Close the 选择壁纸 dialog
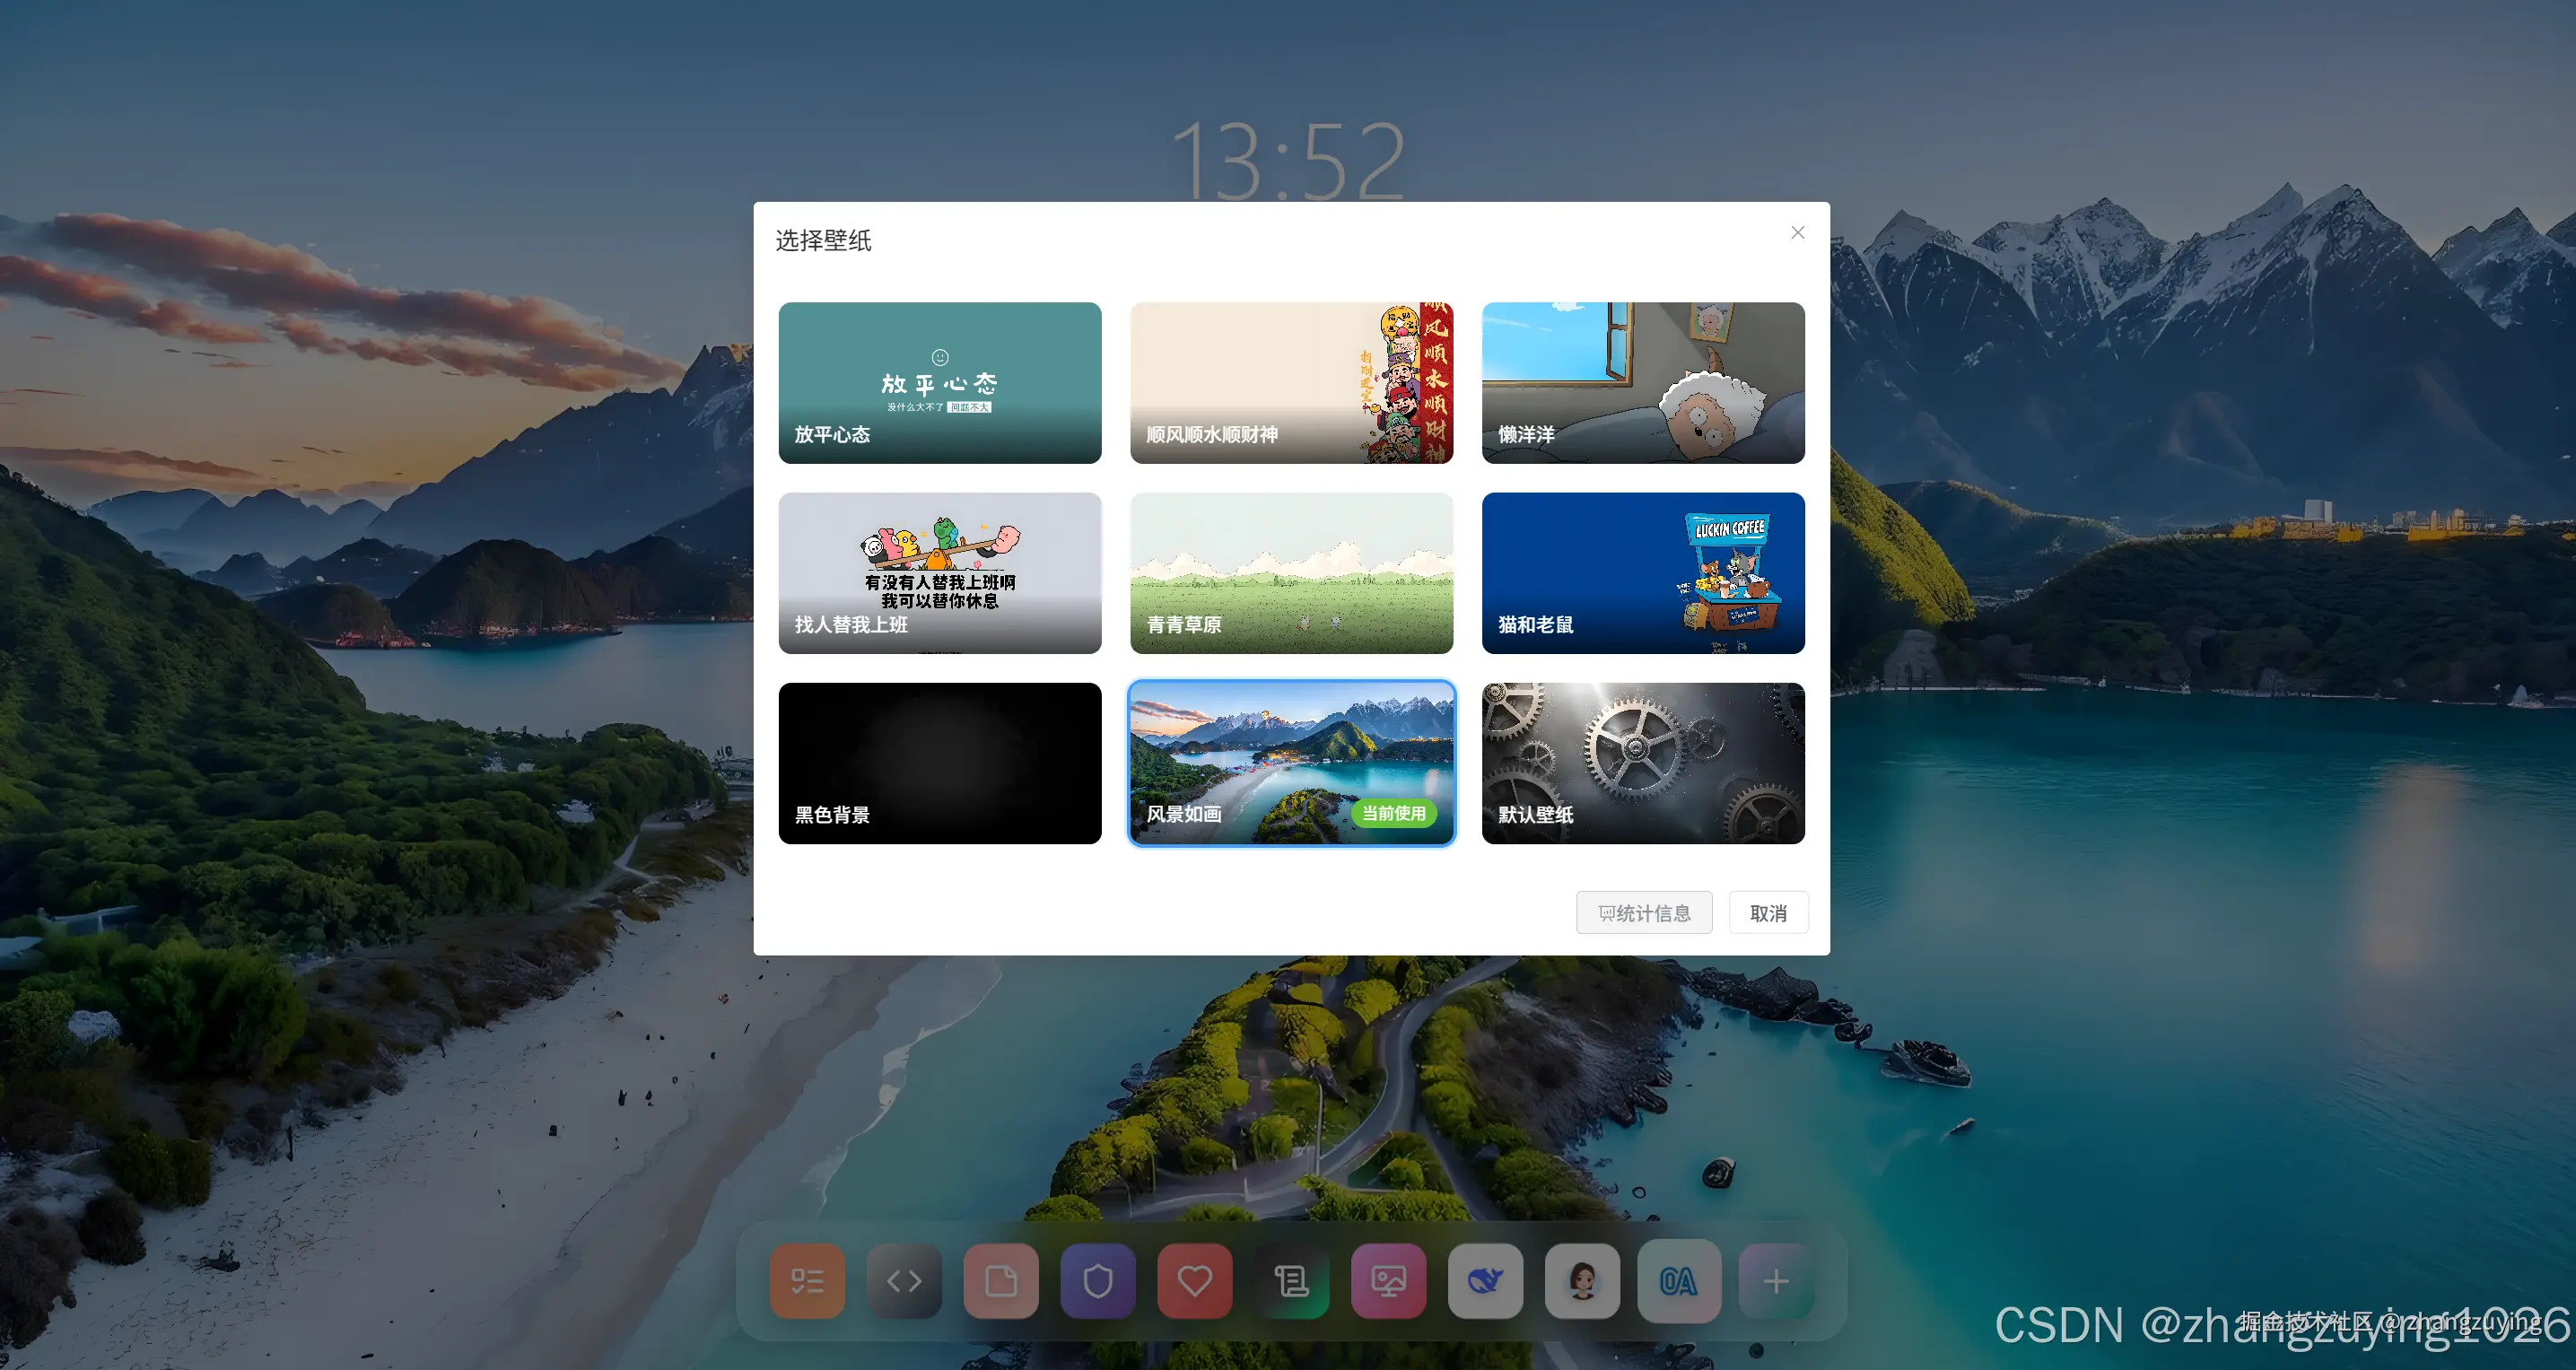2576x1370 pixels. (x=1797, y=233)
